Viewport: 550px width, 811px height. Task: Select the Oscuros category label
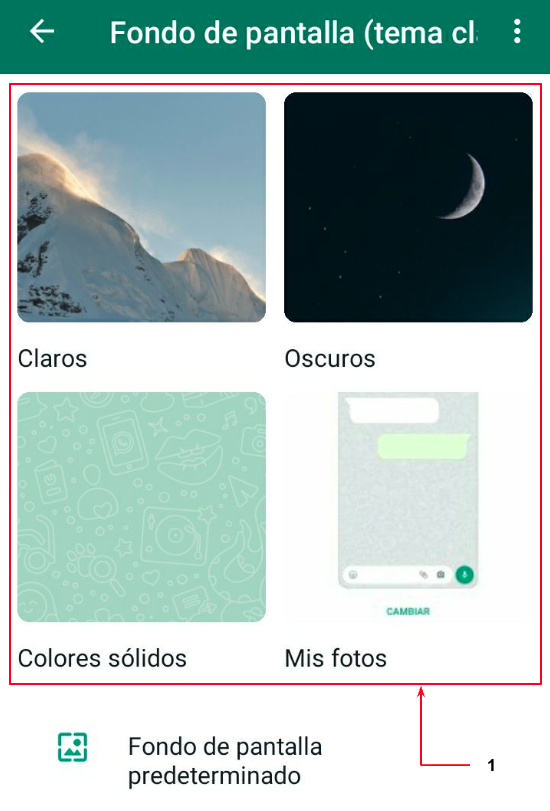coord(330,358)
